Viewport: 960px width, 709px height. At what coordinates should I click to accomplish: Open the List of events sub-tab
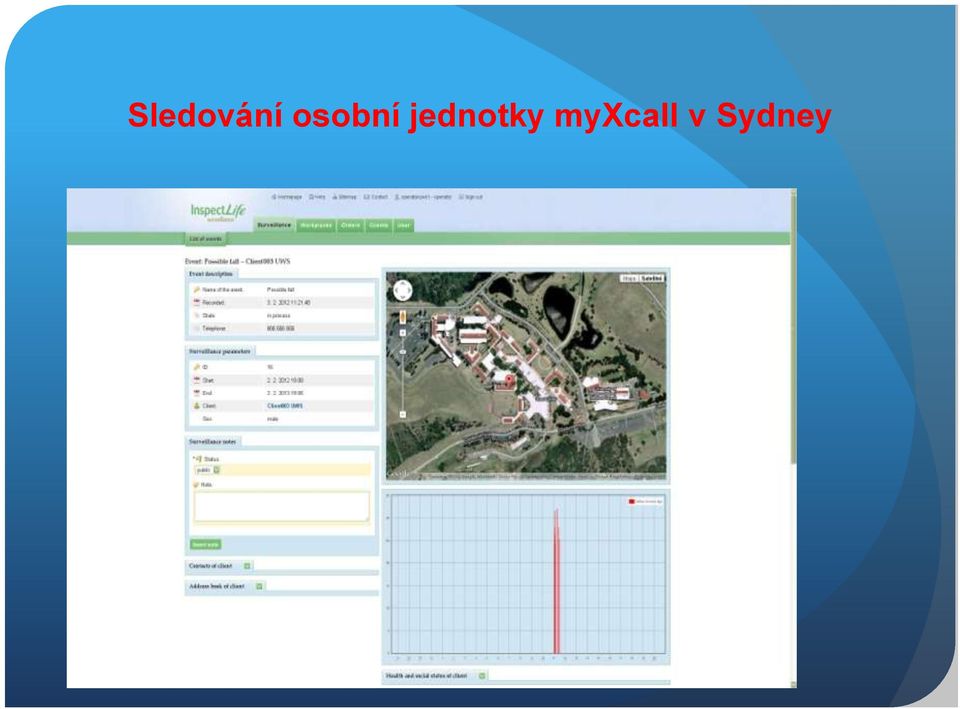[206, 239]
